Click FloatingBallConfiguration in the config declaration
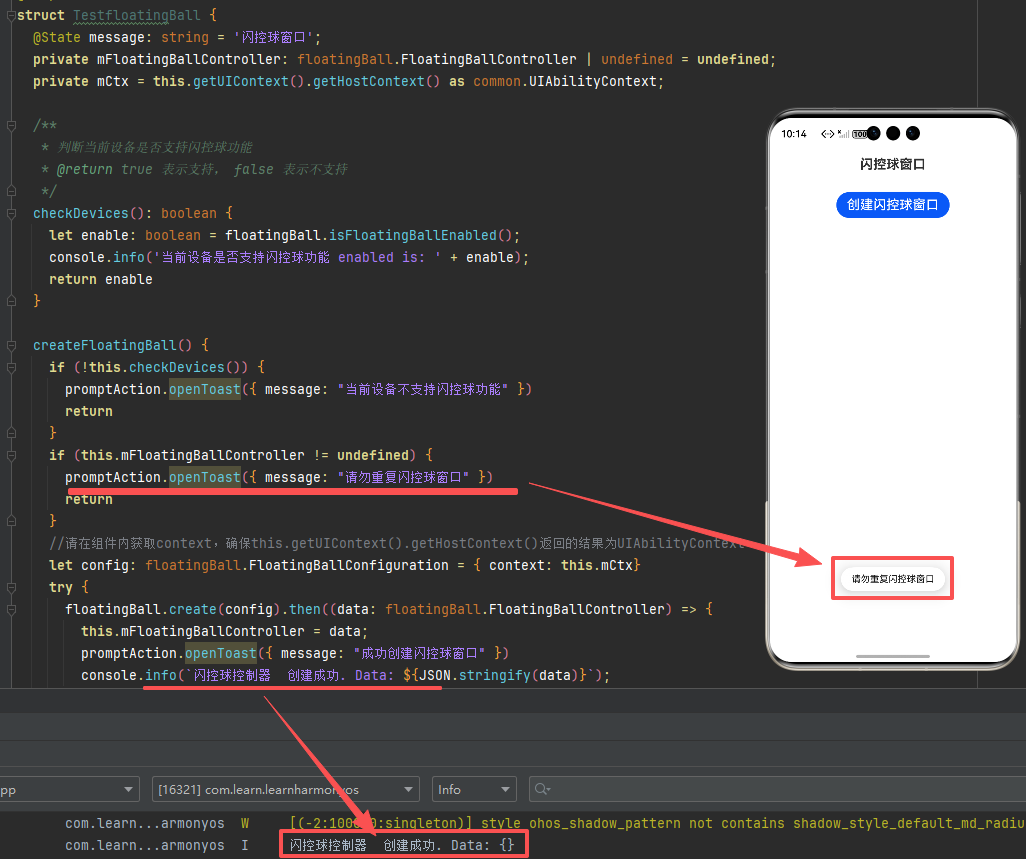This screenshot has height=859, width=1026. click(x=349, y=565)
